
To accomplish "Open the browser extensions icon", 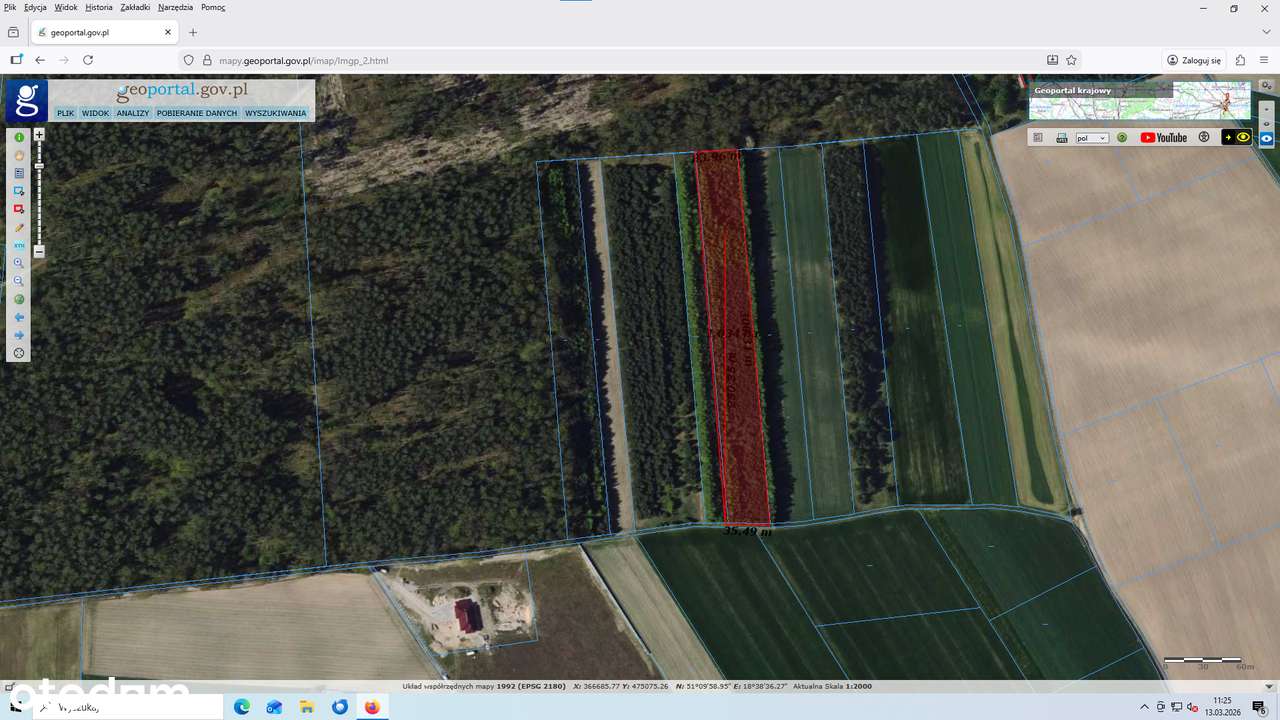I will tap(1241, 60).
